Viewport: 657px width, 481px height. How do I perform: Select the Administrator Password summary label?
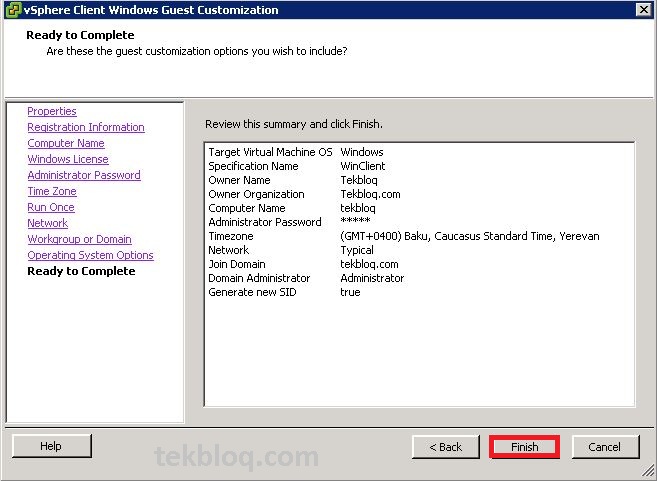[265, 222]
